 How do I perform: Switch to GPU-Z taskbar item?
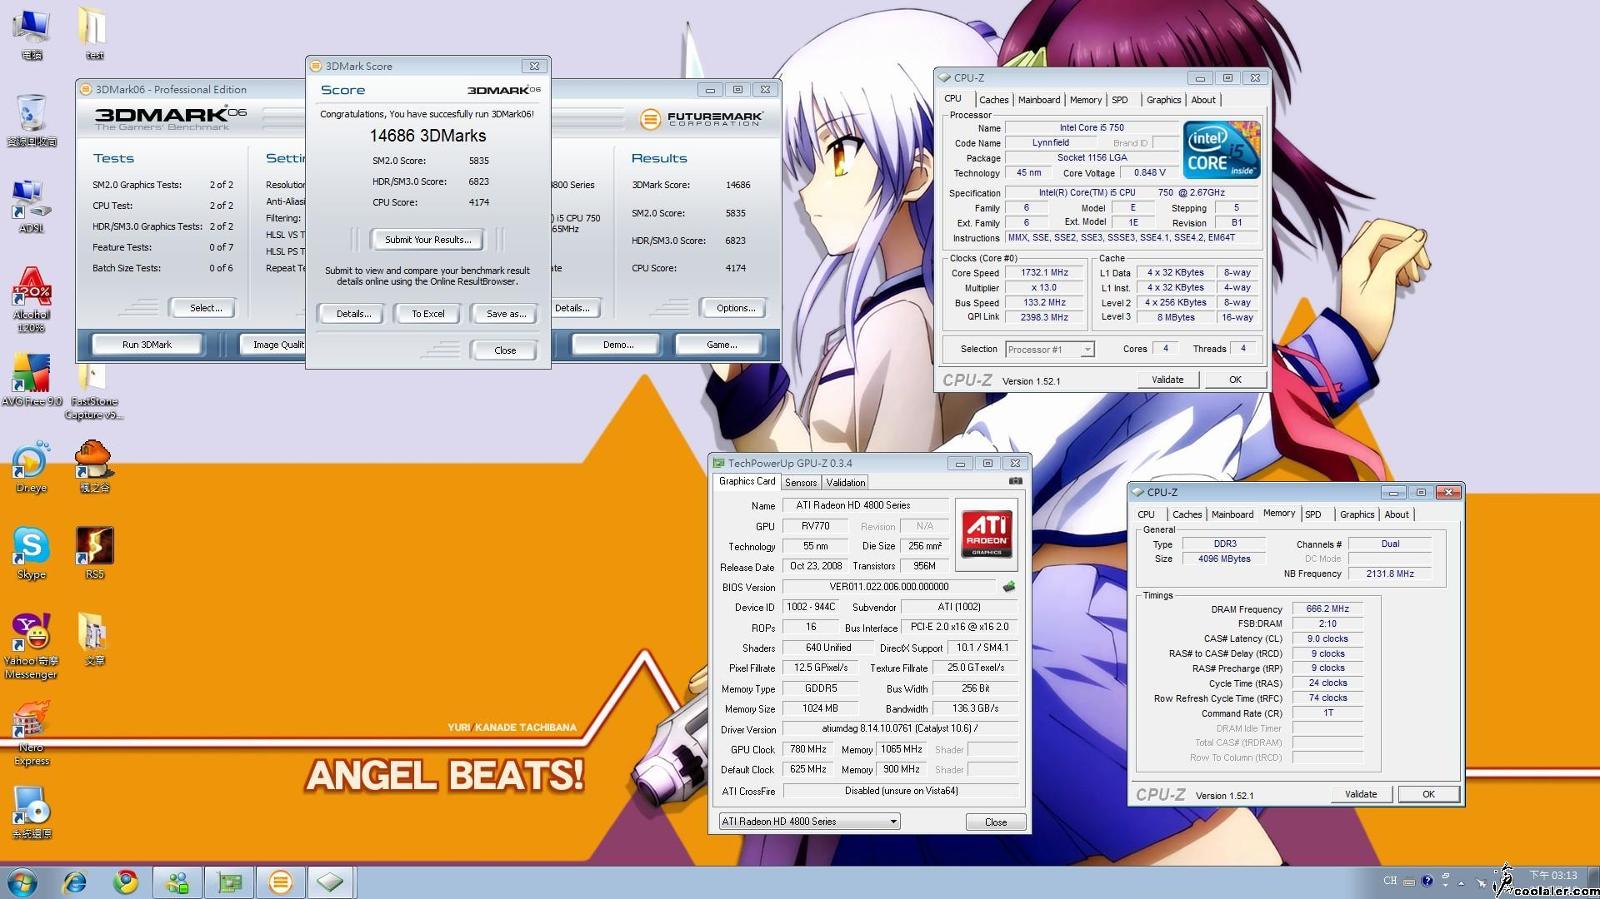230,882
